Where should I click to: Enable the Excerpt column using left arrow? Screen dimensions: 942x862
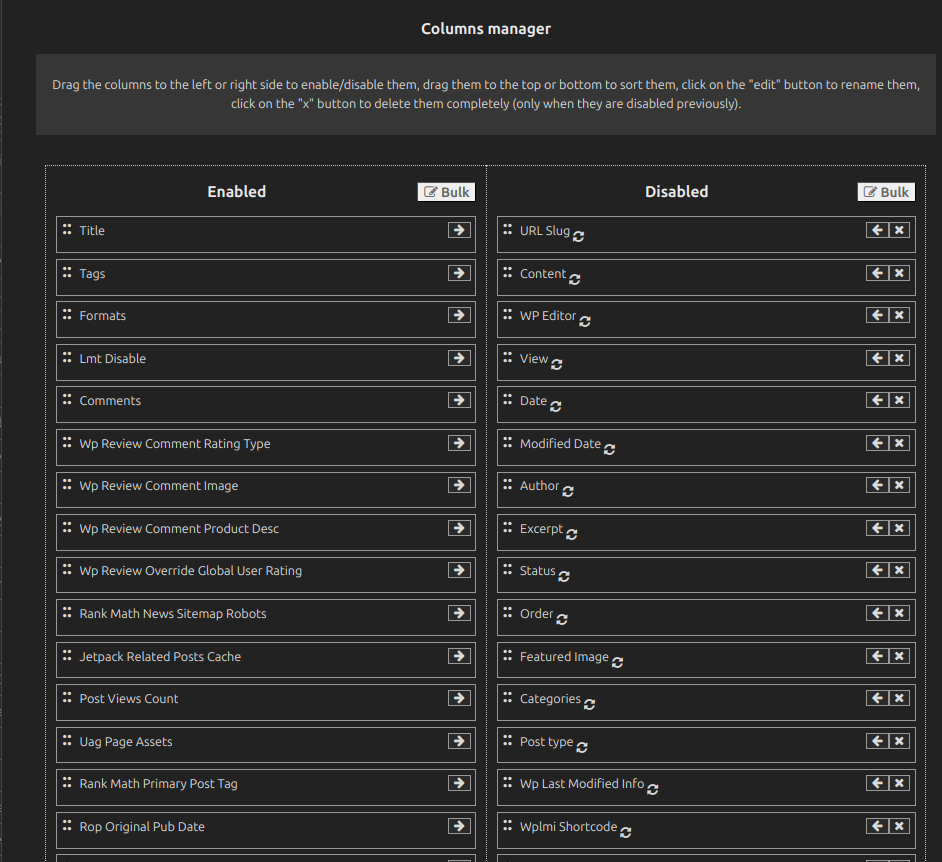(876, 528)
